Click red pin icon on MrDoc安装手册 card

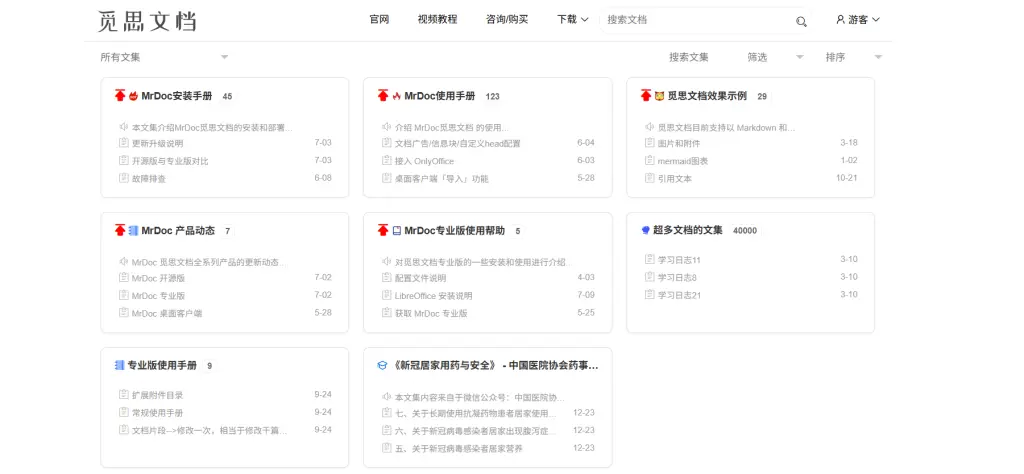(120, 96)
